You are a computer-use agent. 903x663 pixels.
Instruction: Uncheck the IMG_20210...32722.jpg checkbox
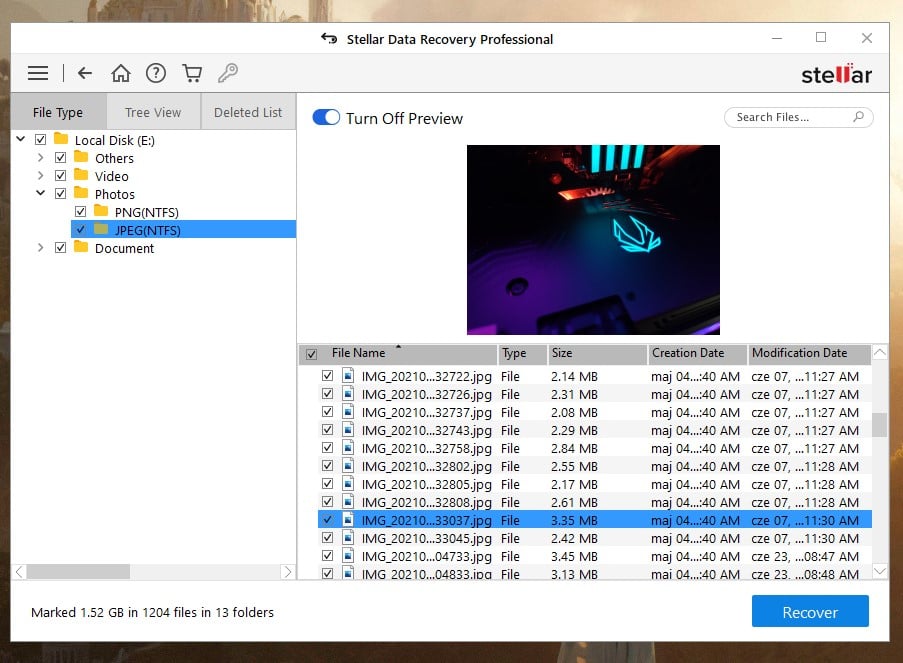pyautogui.click(x=327, y=376)
